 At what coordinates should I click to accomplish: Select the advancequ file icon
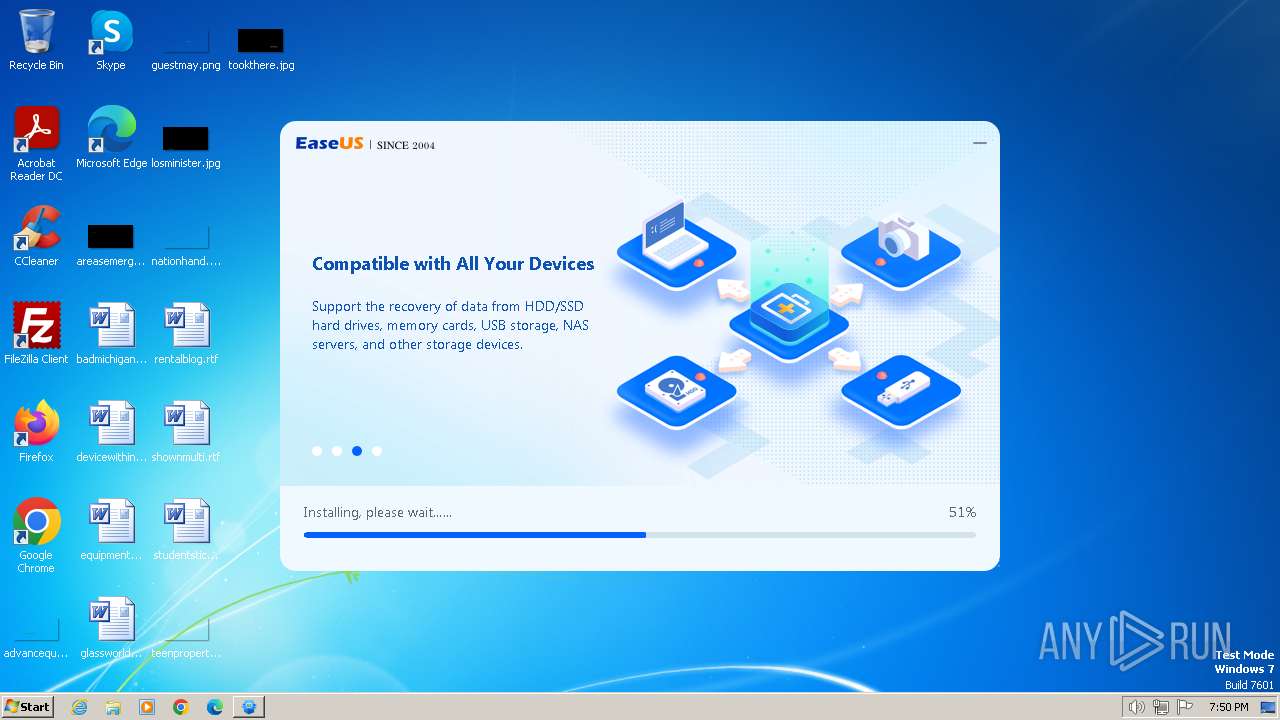(x=36, y=638)
